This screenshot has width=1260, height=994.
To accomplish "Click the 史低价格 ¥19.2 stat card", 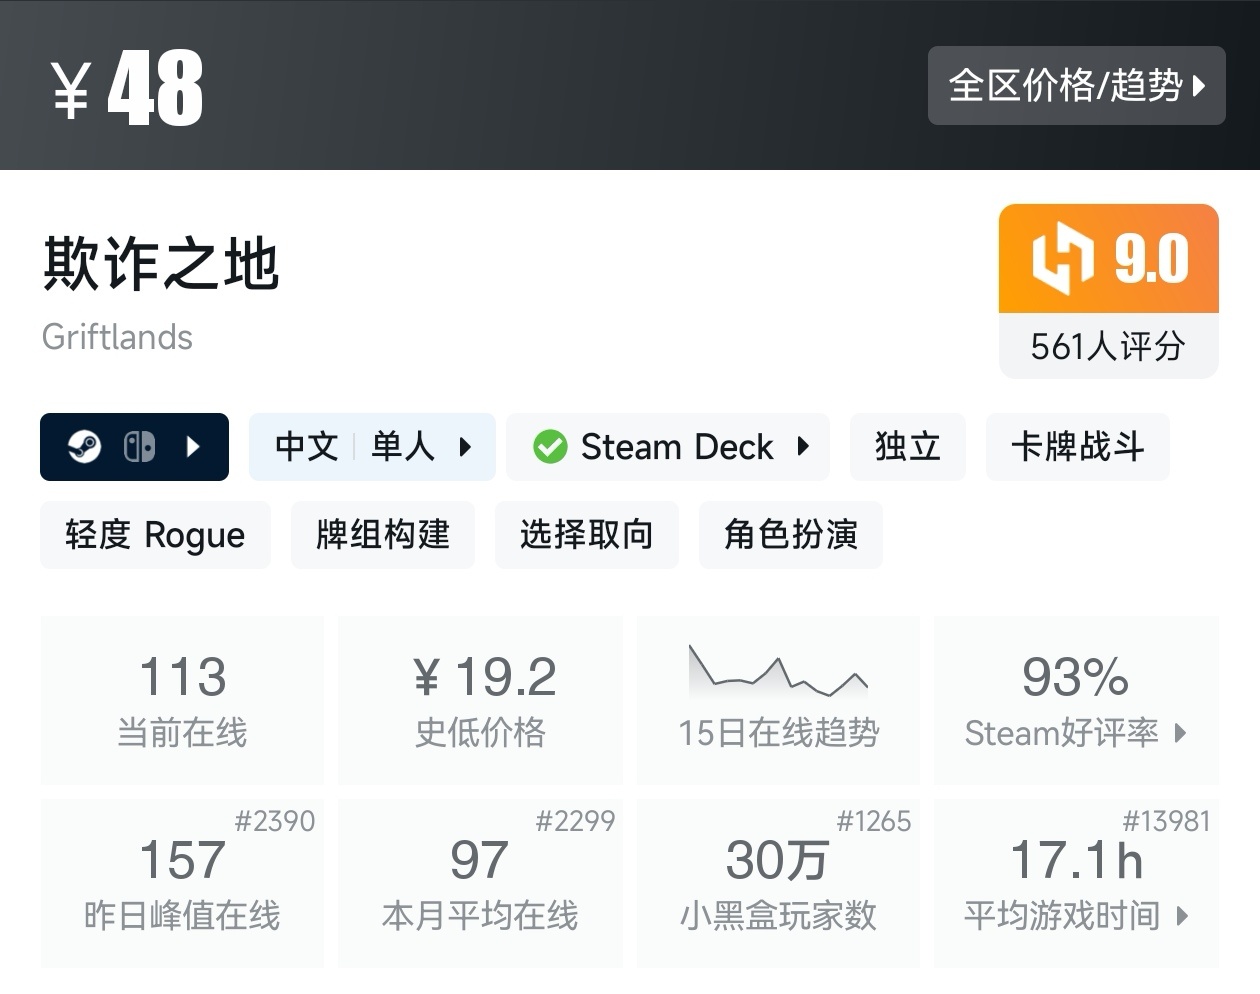I will (480, 699).
